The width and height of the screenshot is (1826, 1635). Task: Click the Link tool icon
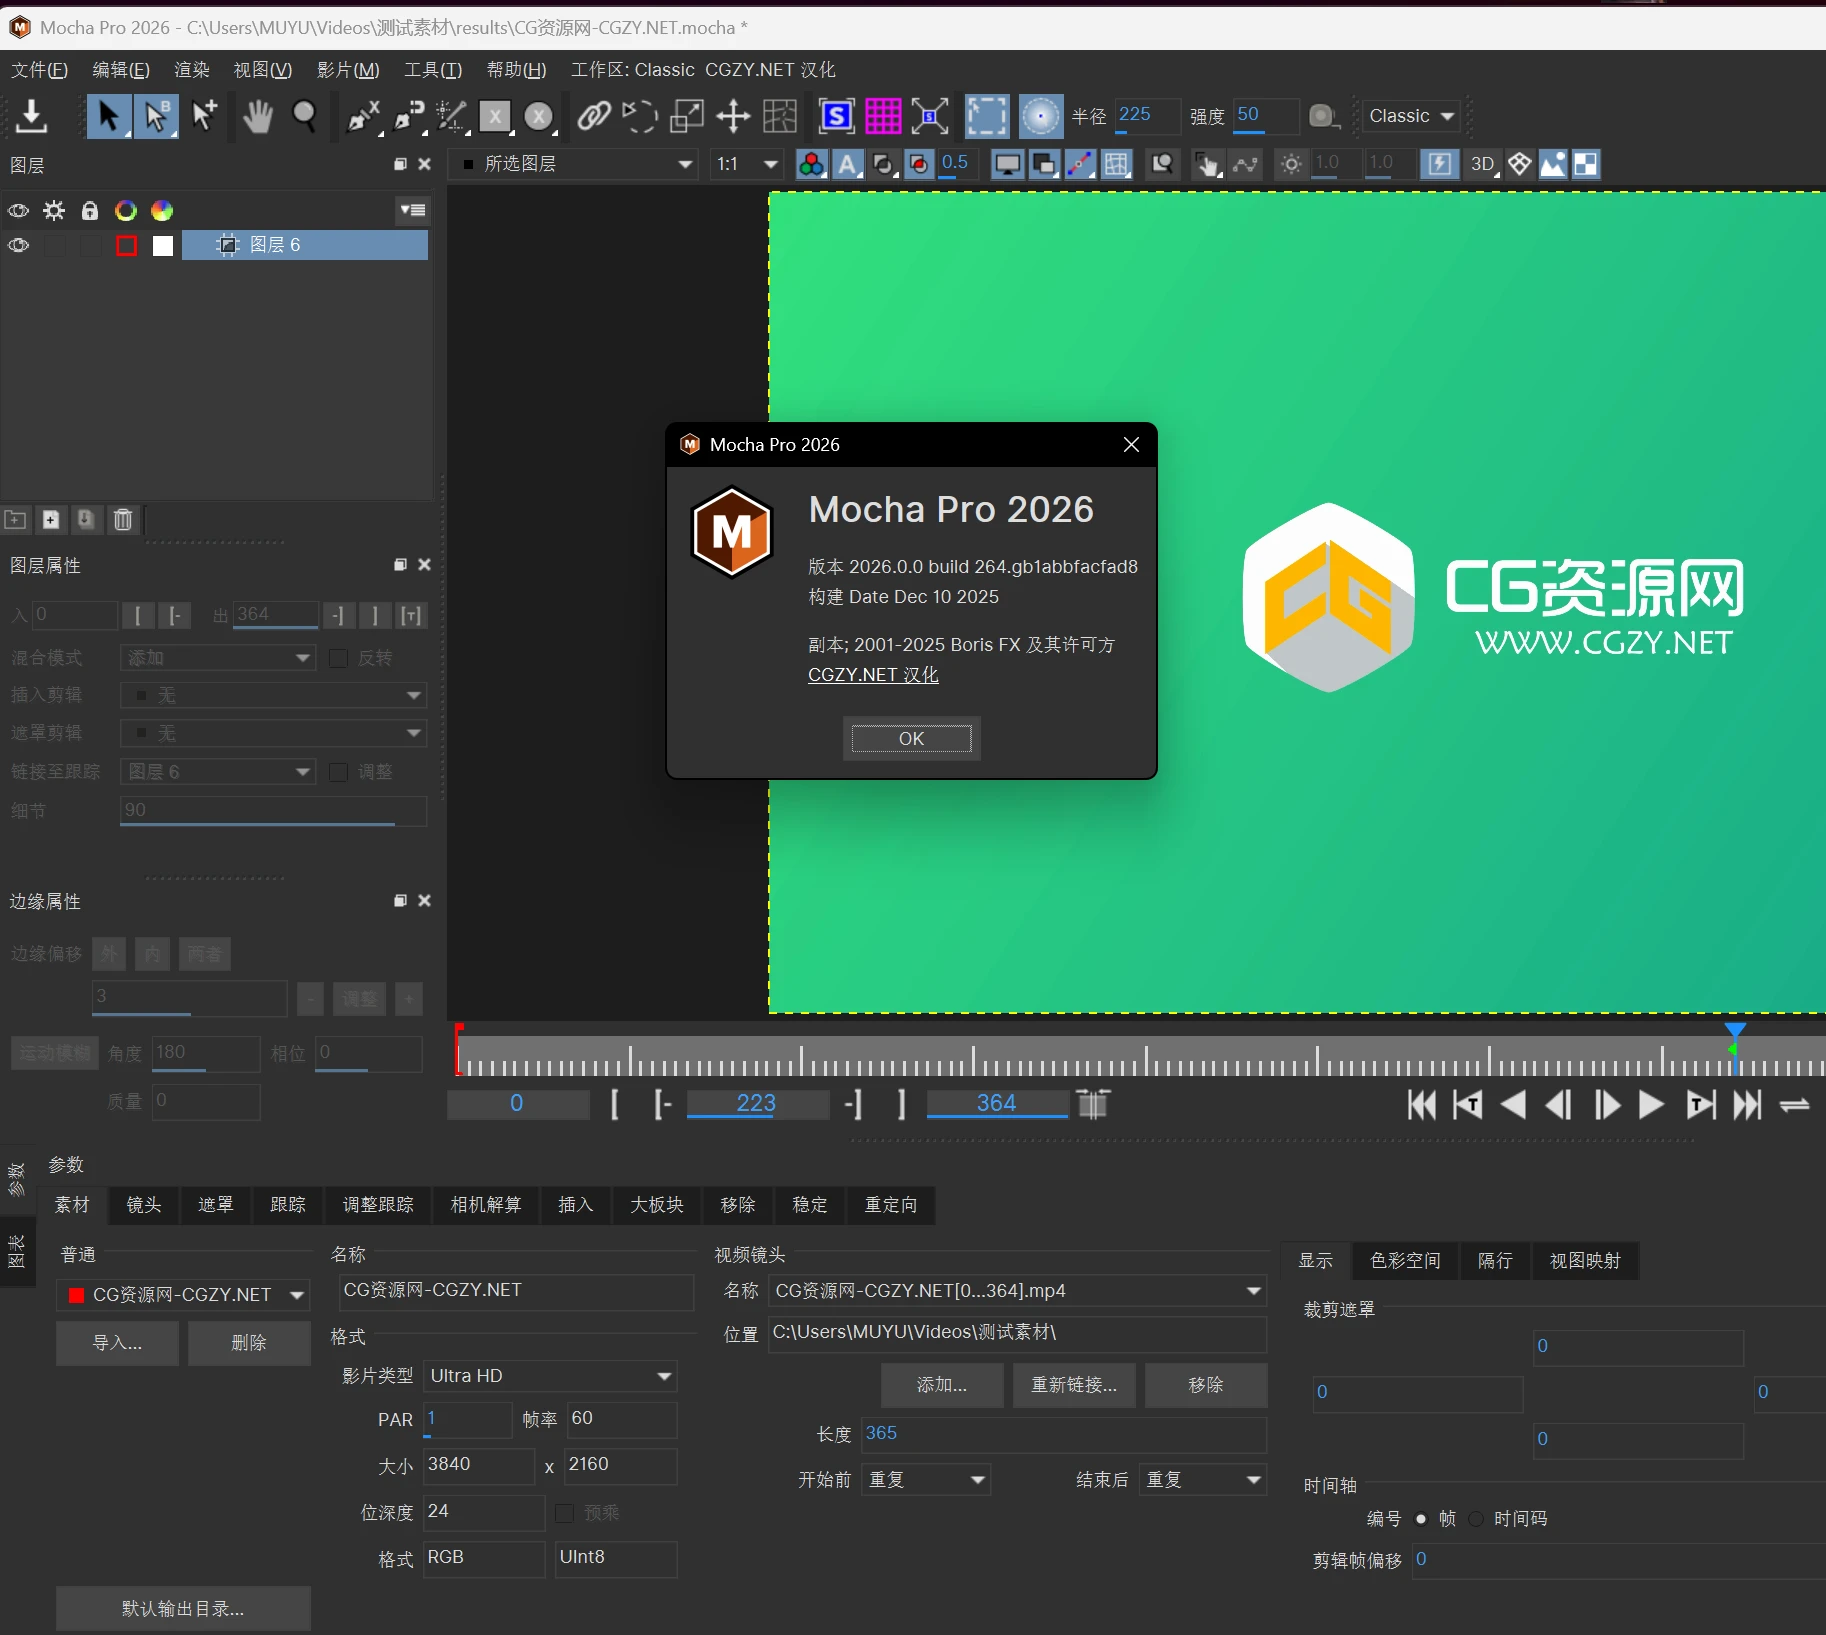click(592, 116)
